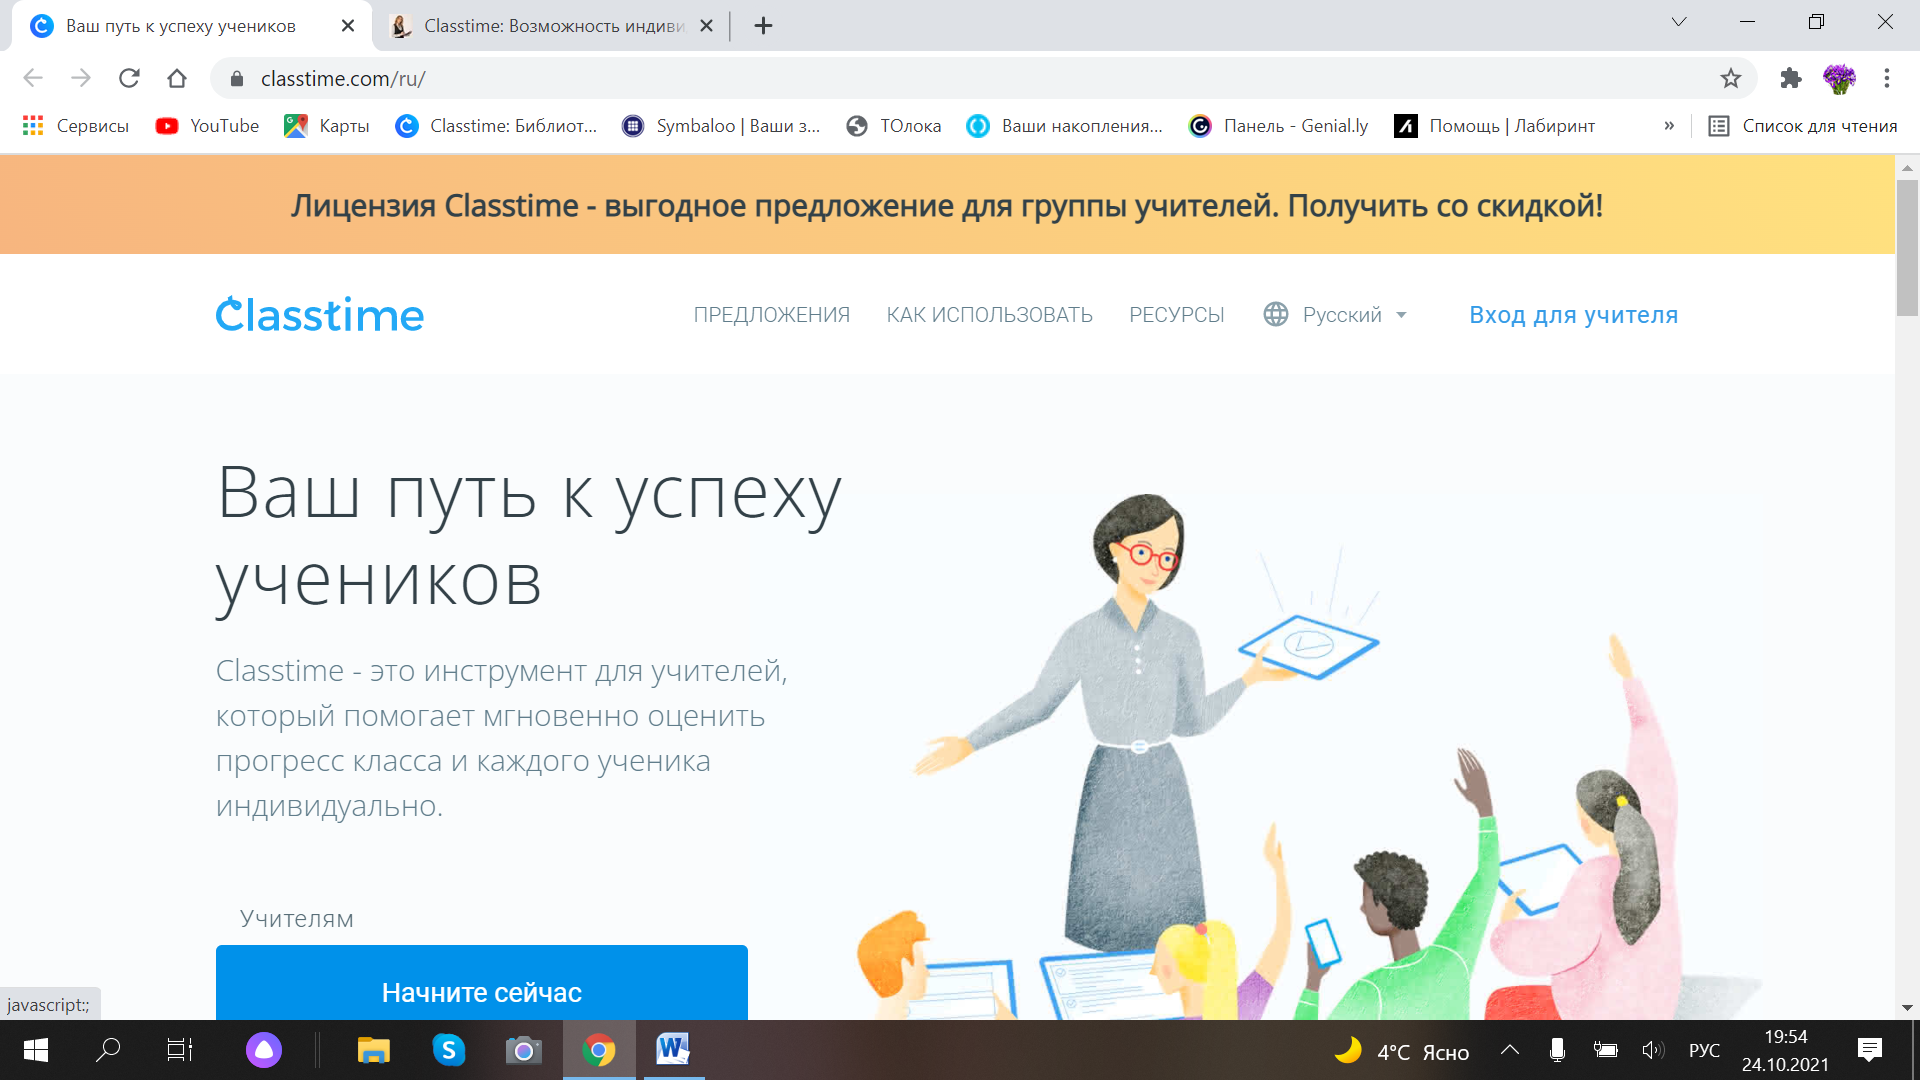
Task: Open the browser home page
Action: click(x=177, y=78)
